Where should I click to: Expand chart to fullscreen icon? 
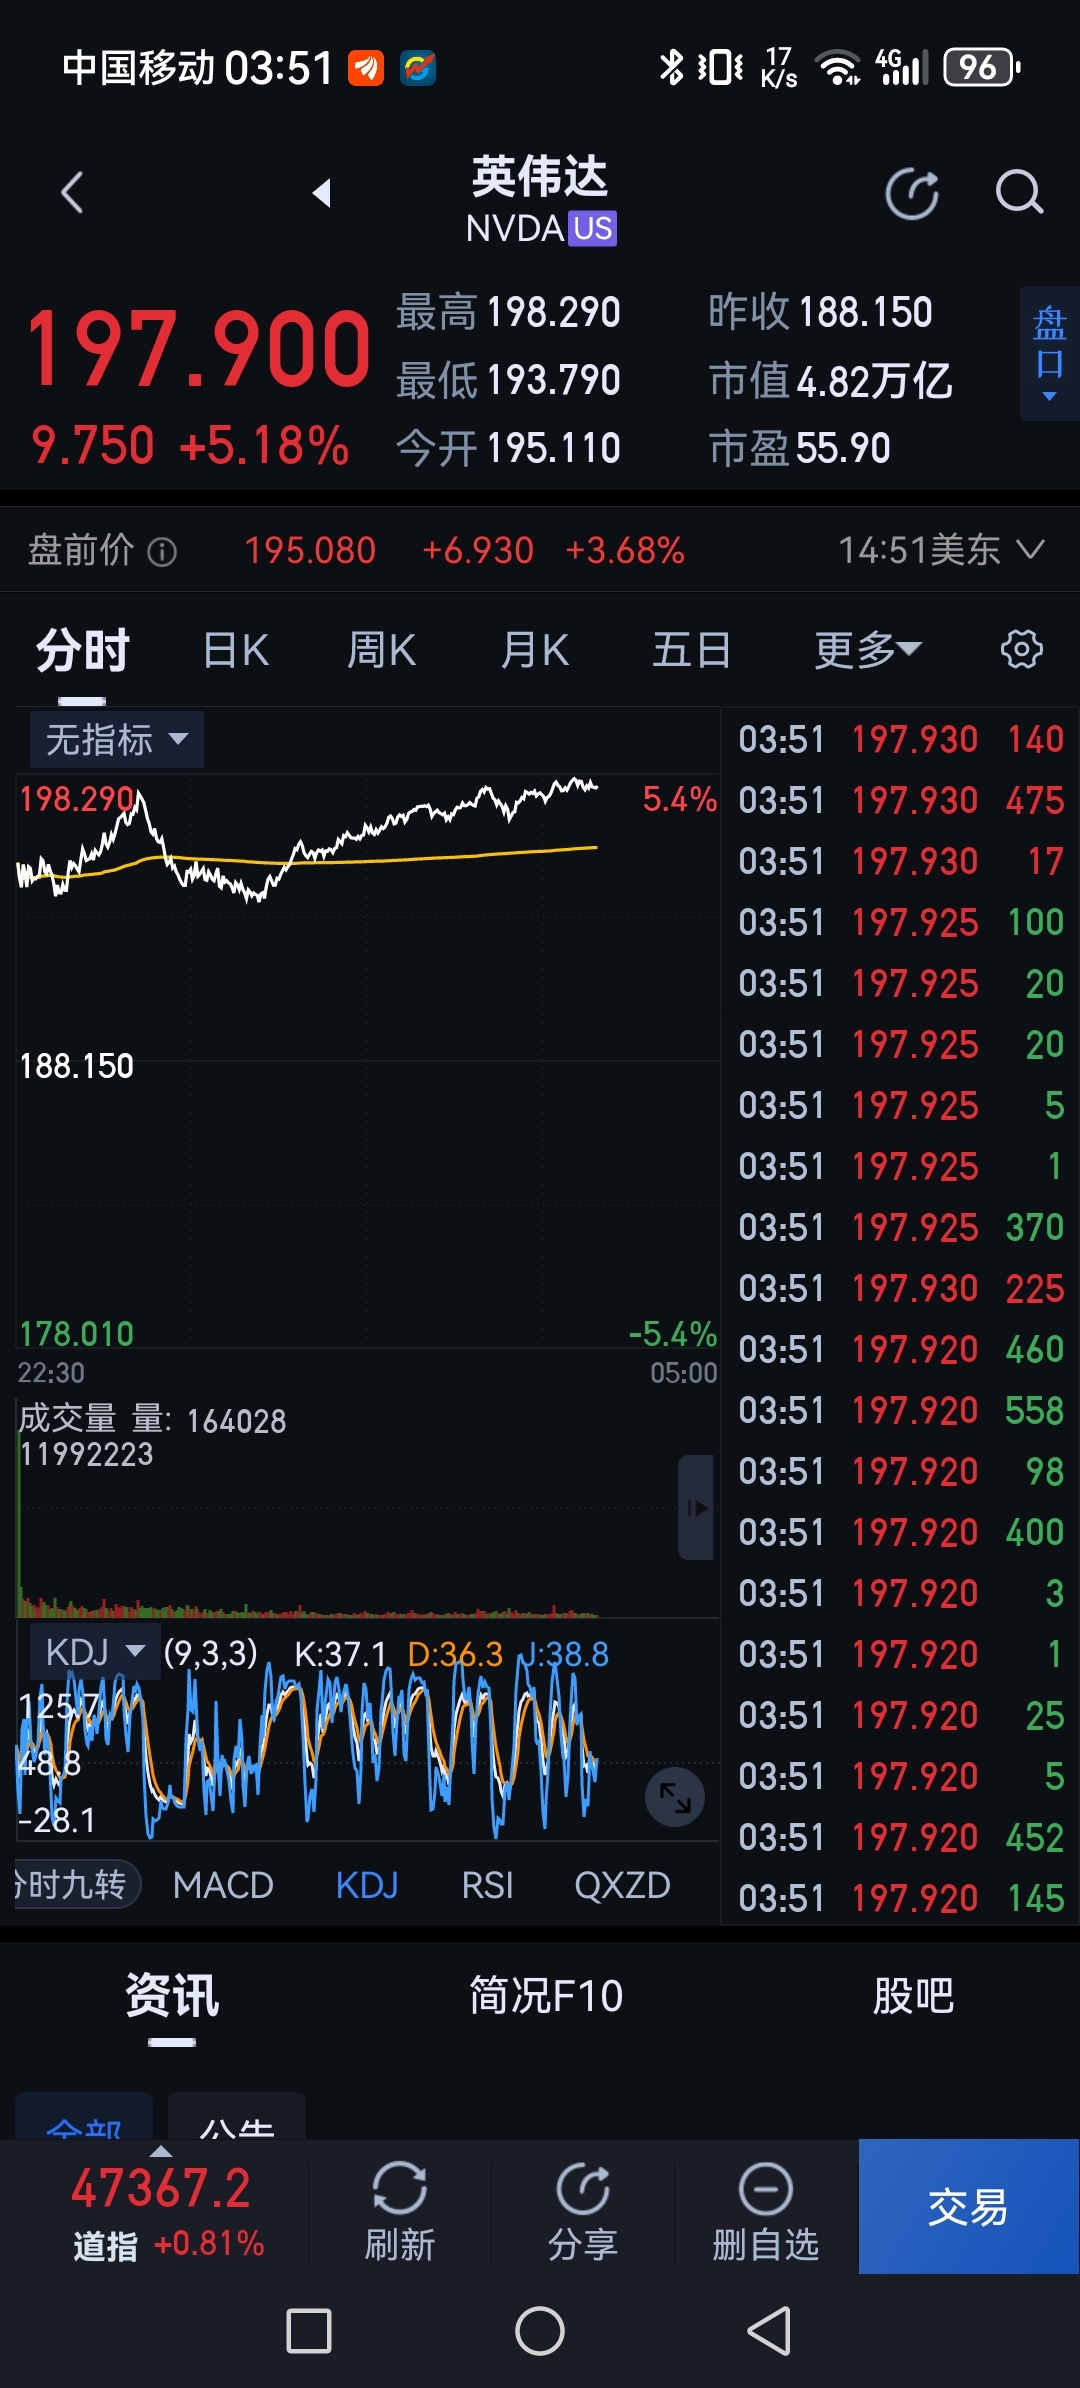[675, 1797]
